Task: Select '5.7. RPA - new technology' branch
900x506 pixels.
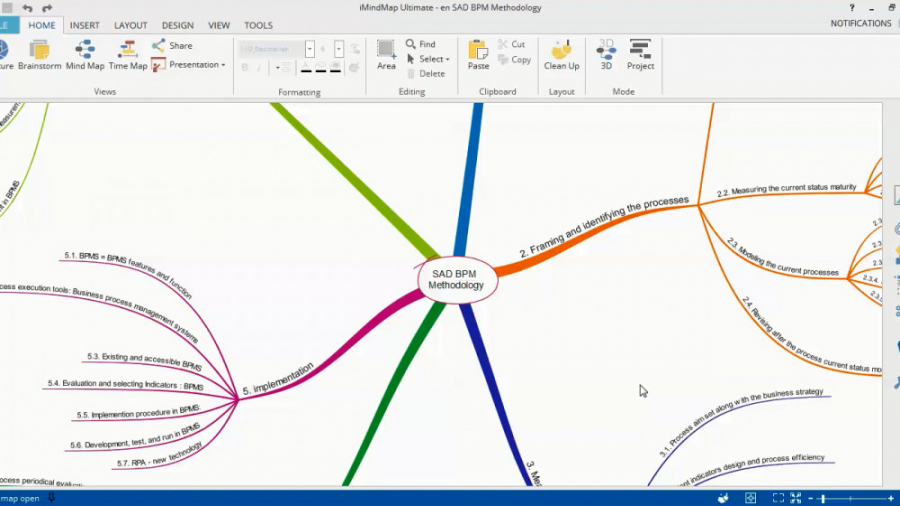Action: (x=160, y=453)
